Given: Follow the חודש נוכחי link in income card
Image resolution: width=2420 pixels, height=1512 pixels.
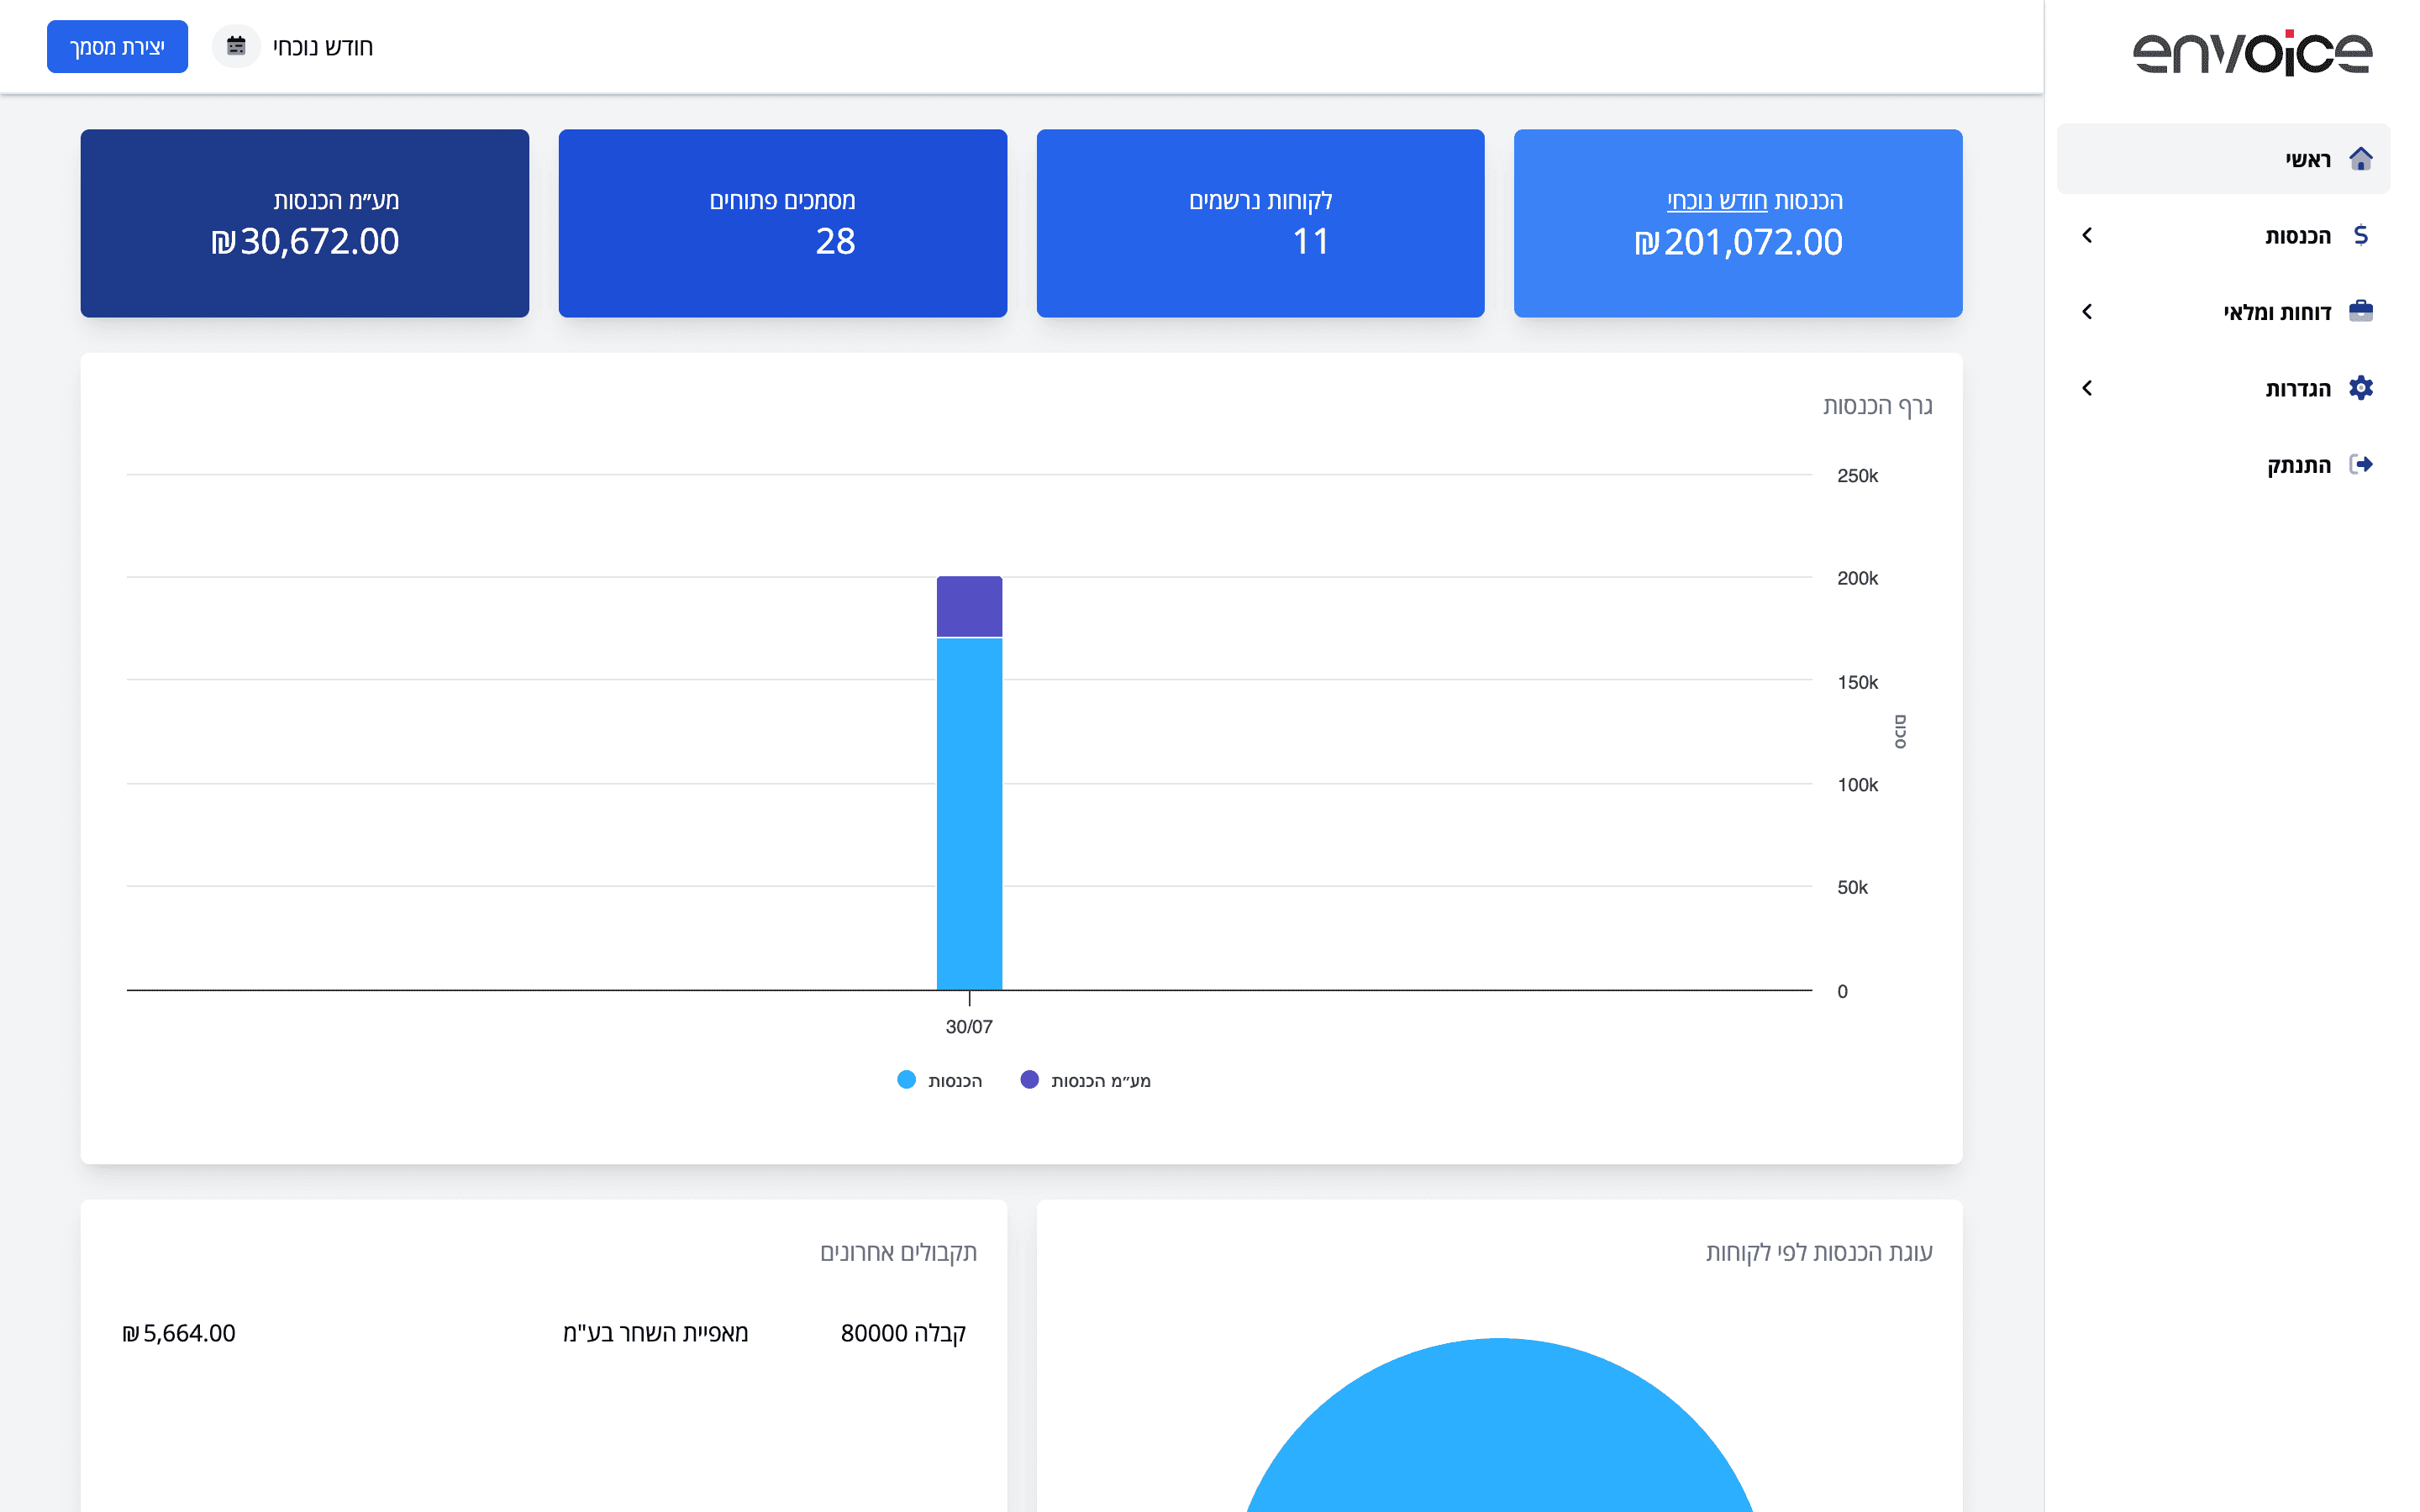Looking at the screenshot, I should 1717,201.
